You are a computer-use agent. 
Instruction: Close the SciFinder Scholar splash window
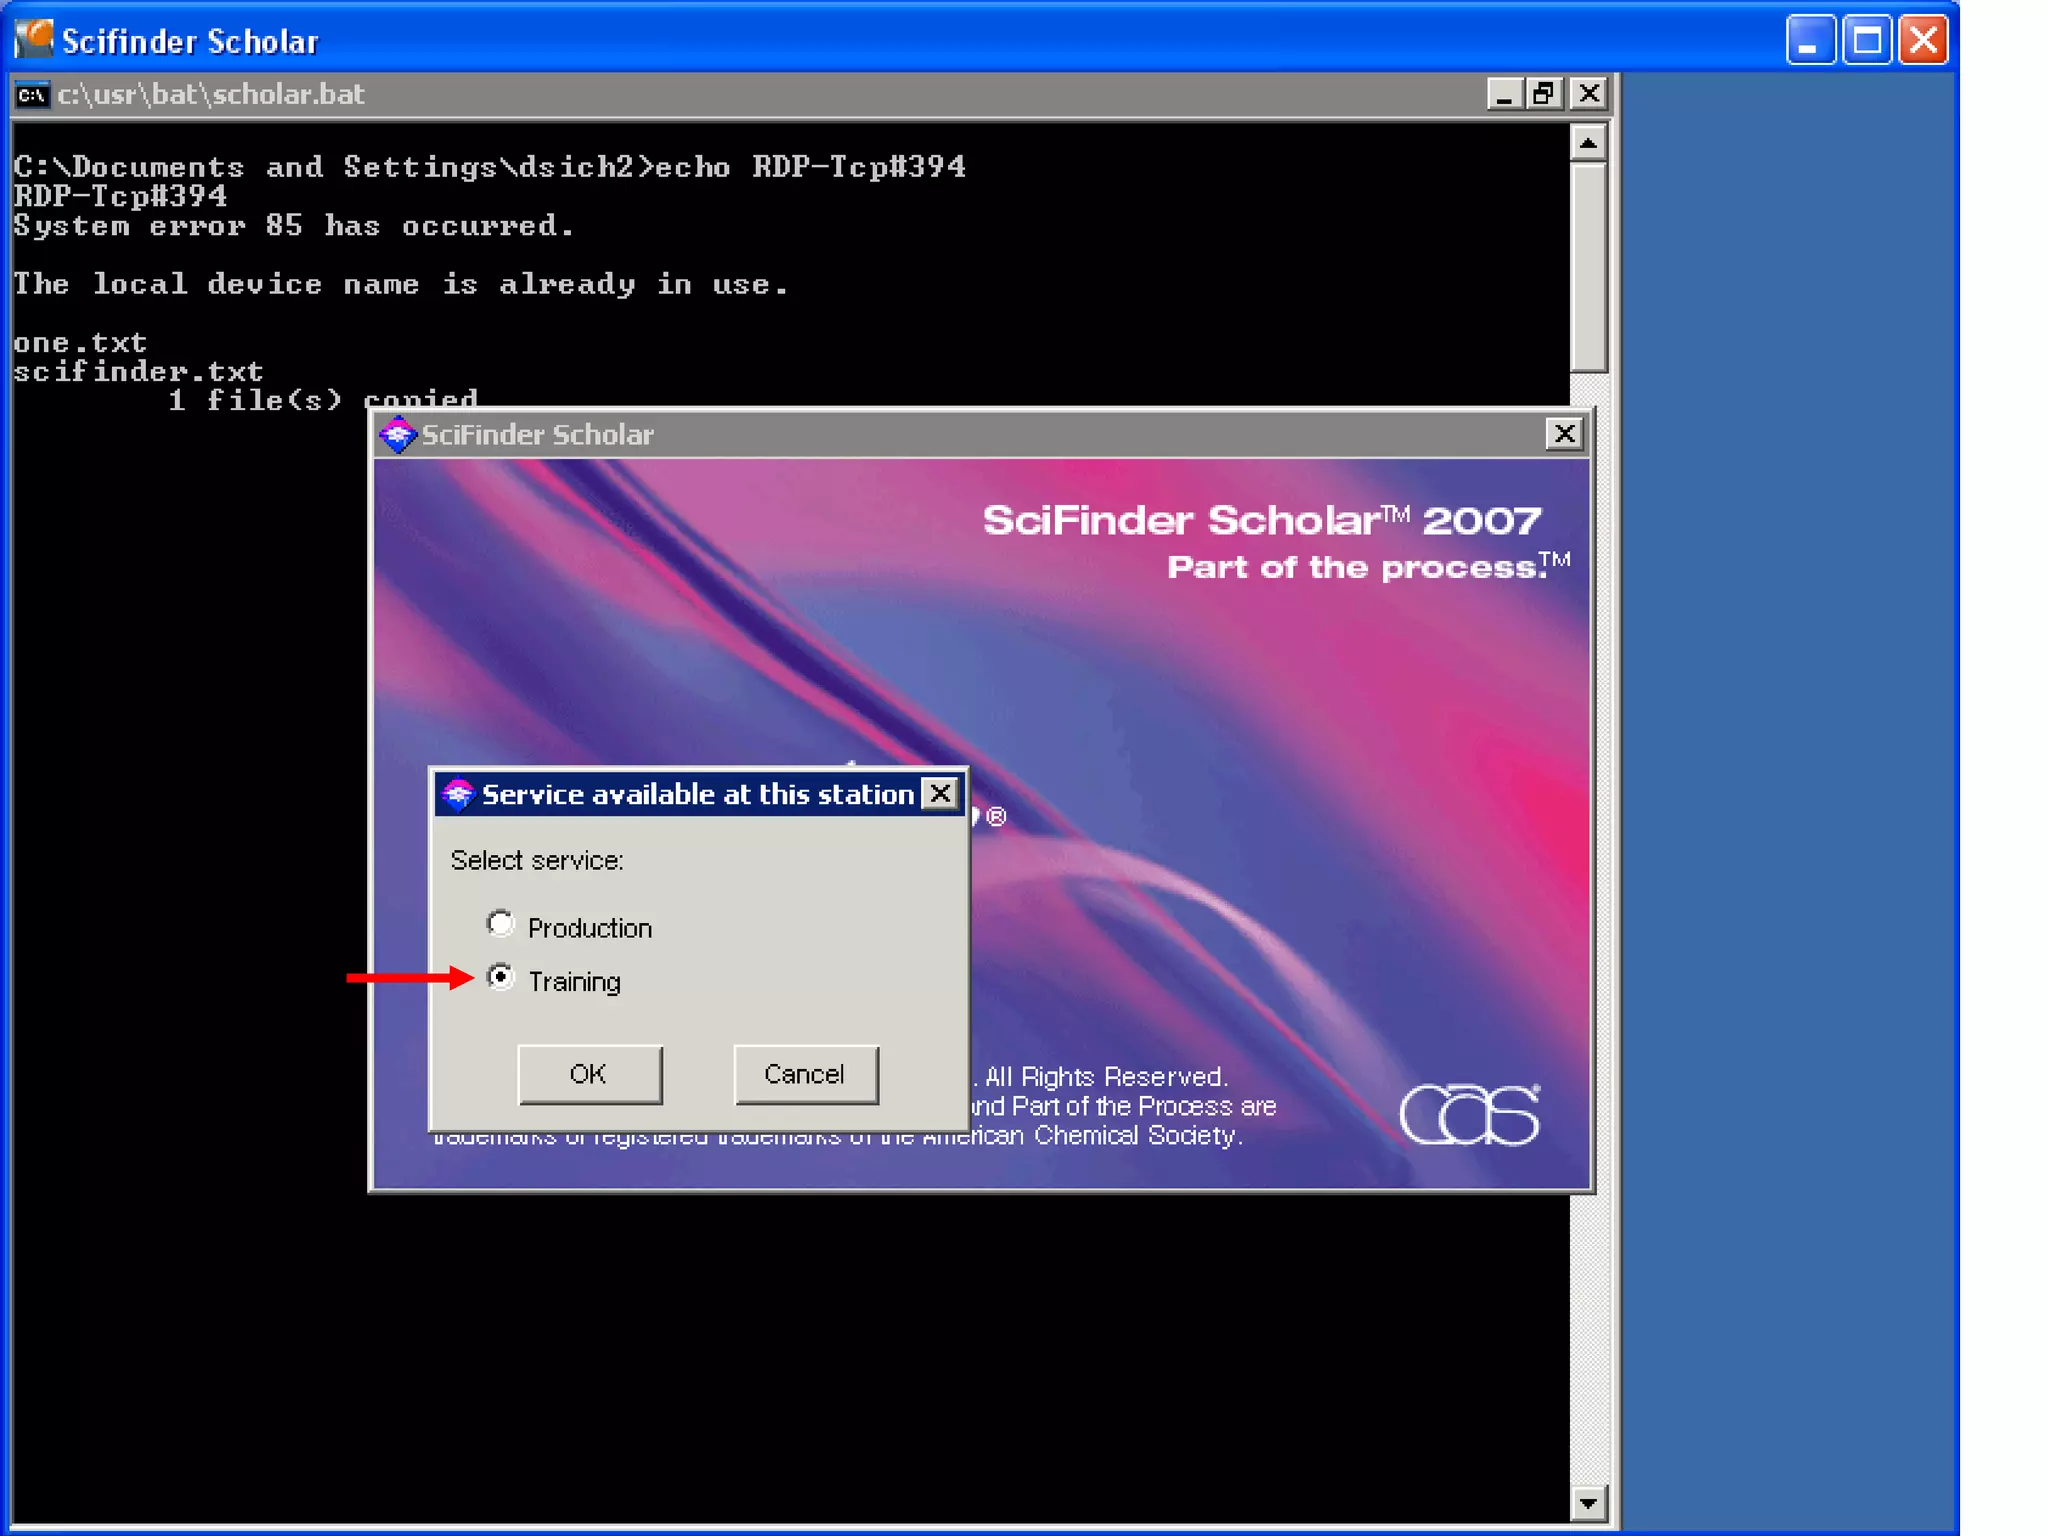point(1564,434)
